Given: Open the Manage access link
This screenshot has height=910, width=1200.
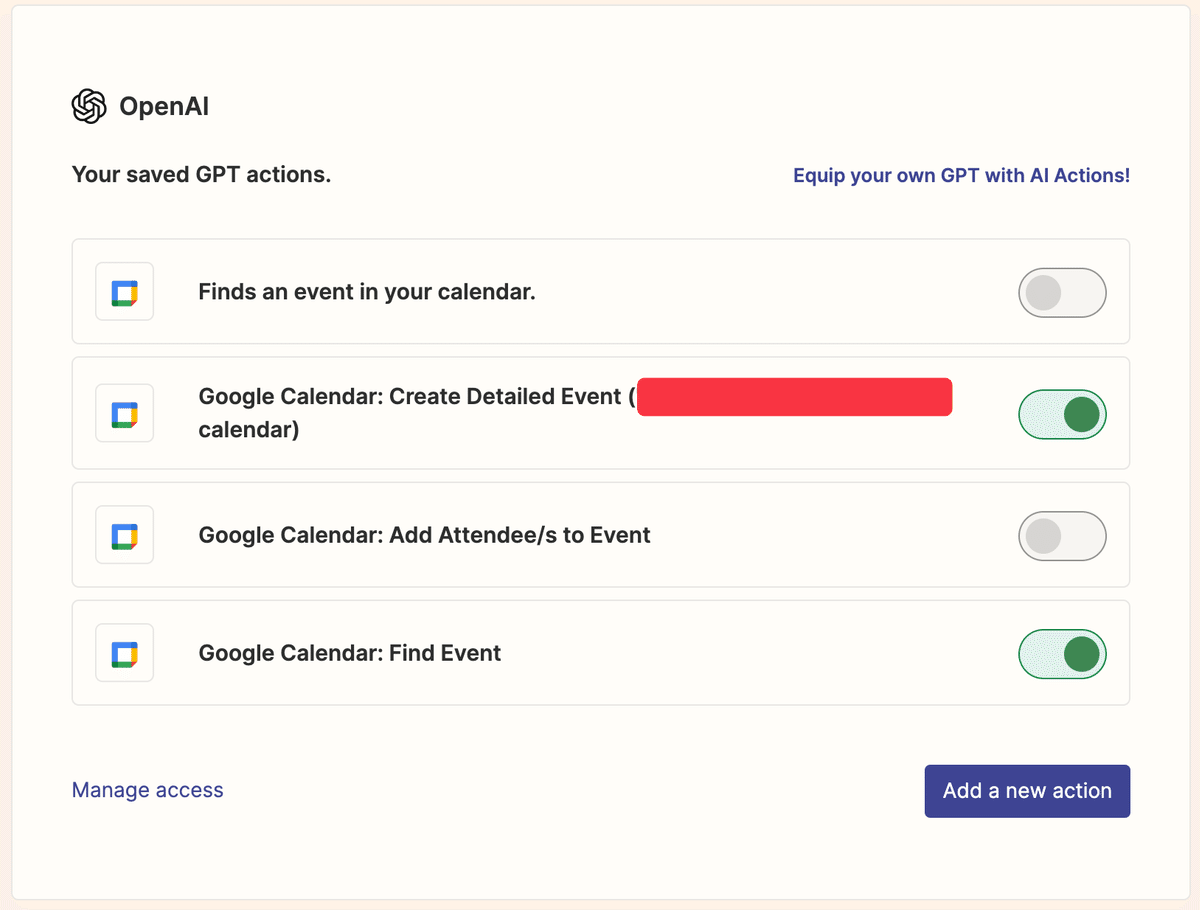Looking at the screenshot, I should pyautogui.click(x=148, y=790).
